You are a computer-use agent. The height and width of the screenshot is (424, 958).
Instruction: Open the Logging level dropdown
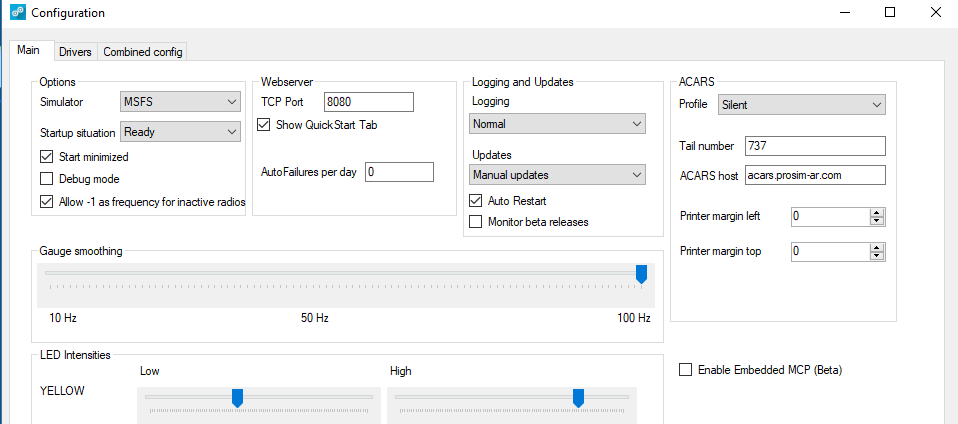[x=557, y=124]
